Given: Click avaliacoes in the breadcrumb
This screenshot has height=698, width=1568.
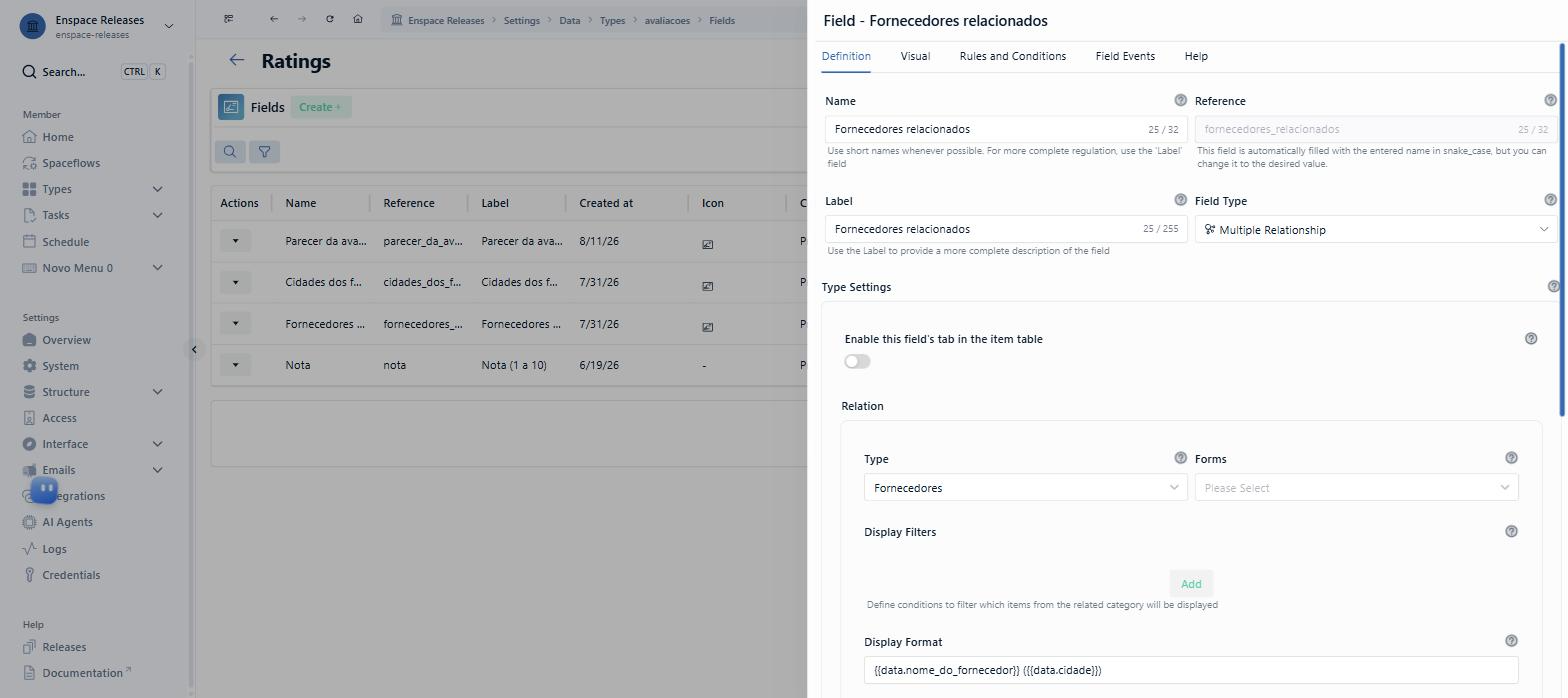Looking at the screenshot, I should click(x=667, y=20).
